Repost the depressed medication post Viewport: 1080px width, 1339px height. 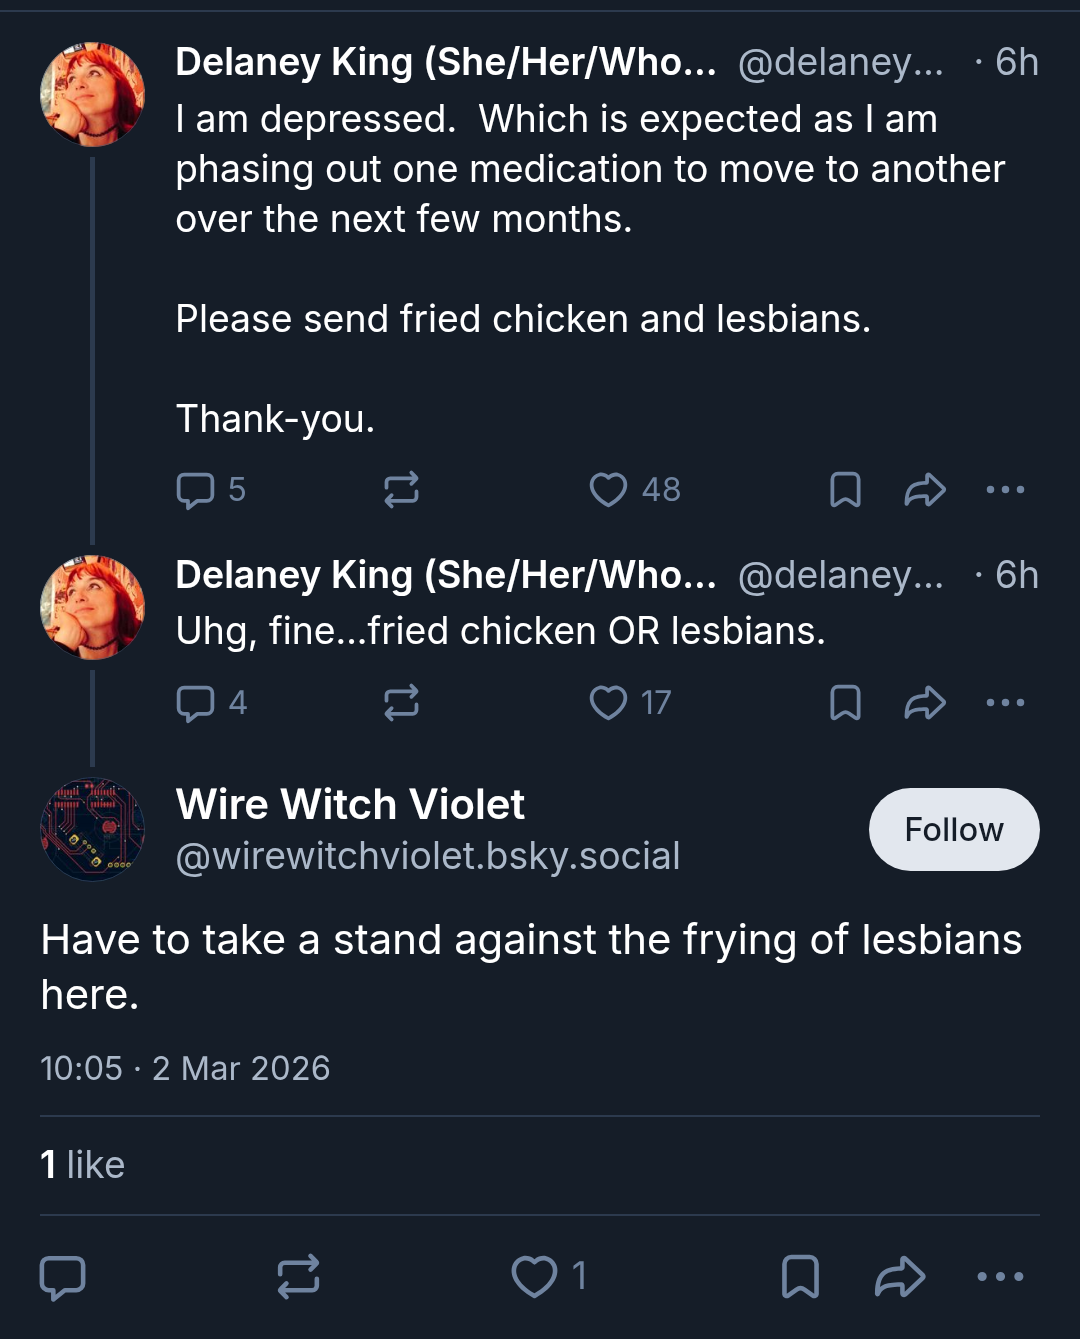coord(401,490)
